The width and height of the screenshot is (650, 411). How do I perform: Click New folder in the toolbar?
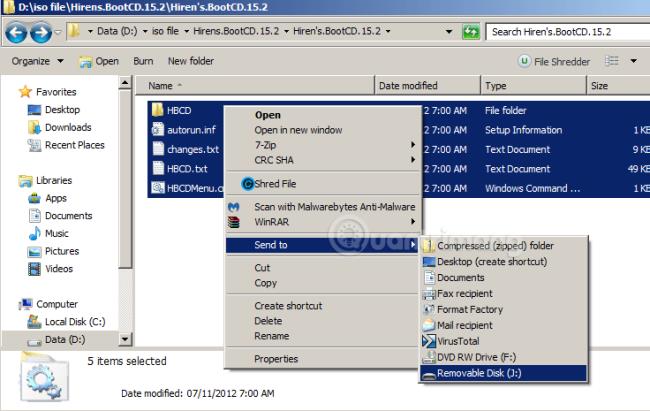(x=191, y=61)
